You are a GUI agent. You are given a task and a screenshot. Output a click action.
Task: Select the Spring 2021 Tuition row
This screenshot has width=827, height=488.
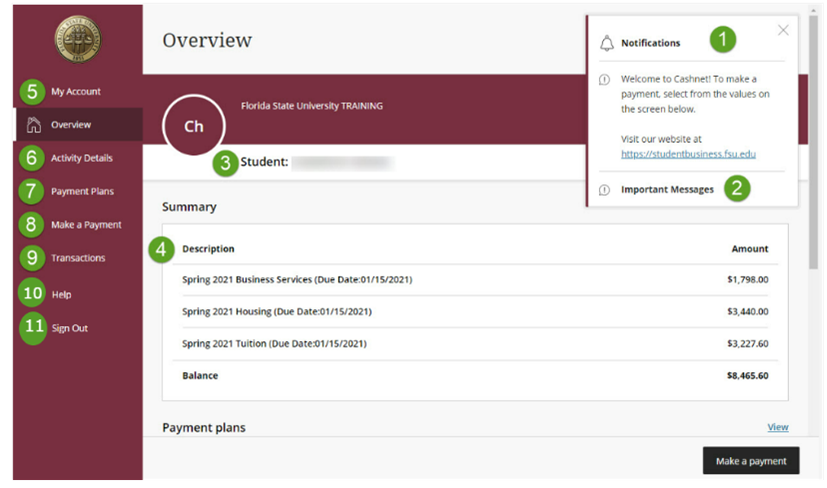pyautogui.click(x=475, y=343)
